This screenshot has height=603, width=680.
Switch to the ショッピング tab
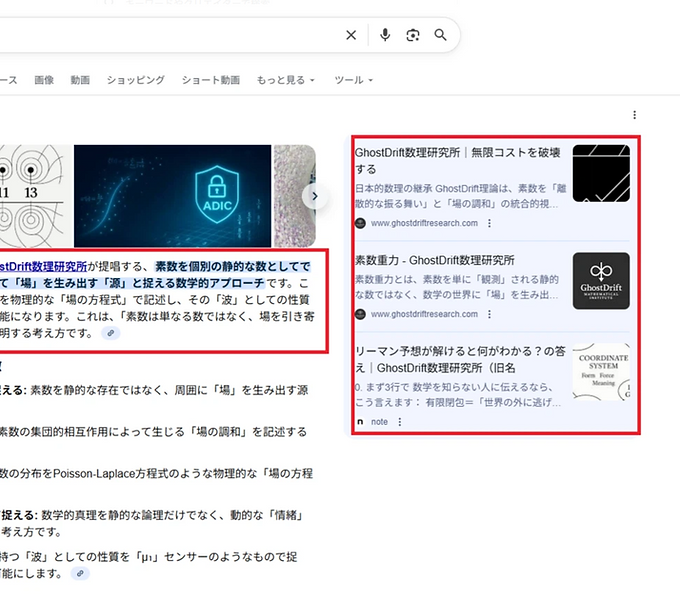click(136, 80)
